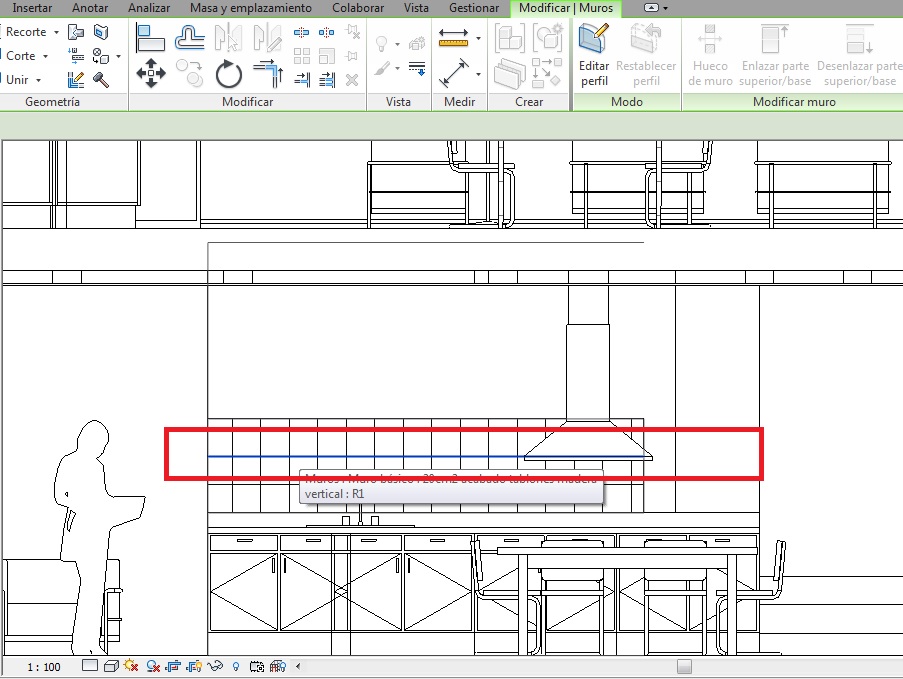
Task: Expand the Unir dropdown
Action: [x=39, y=80]
